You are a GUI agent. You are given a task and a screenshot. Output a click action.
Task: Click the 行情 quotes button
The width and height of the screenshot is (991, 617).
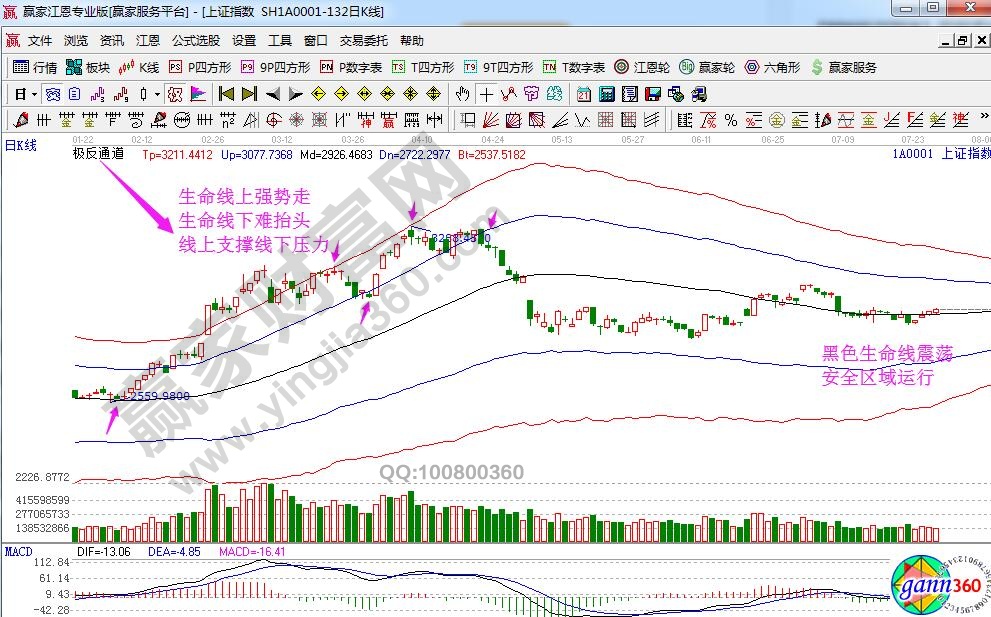(35, 67)
